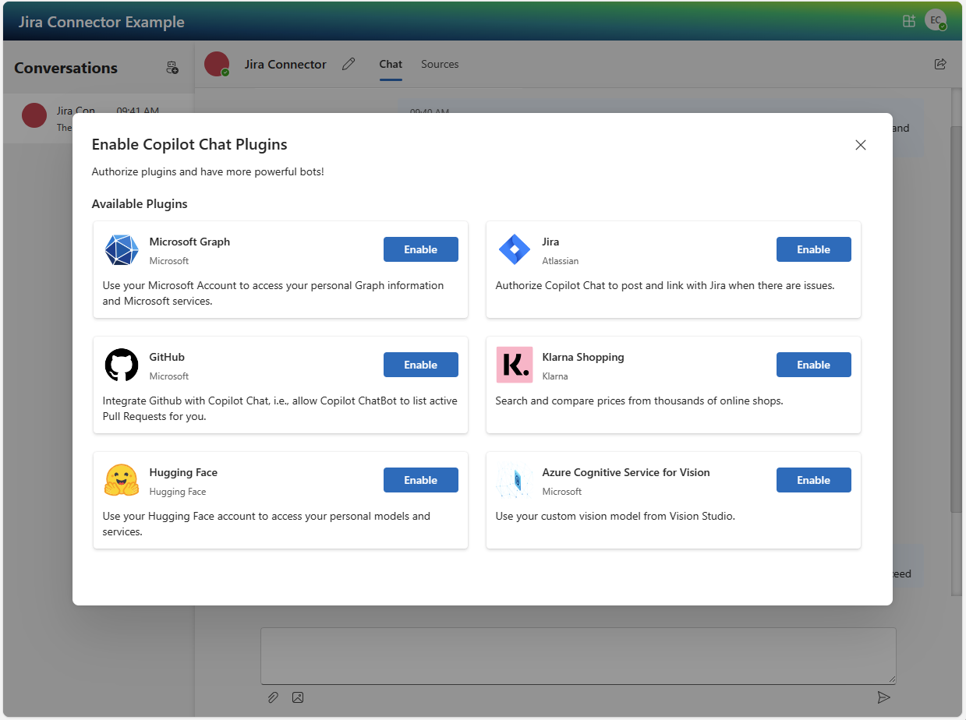Click the GitHub octocat logo
This screenshot has height=720, width=966.
click(121, 365)
